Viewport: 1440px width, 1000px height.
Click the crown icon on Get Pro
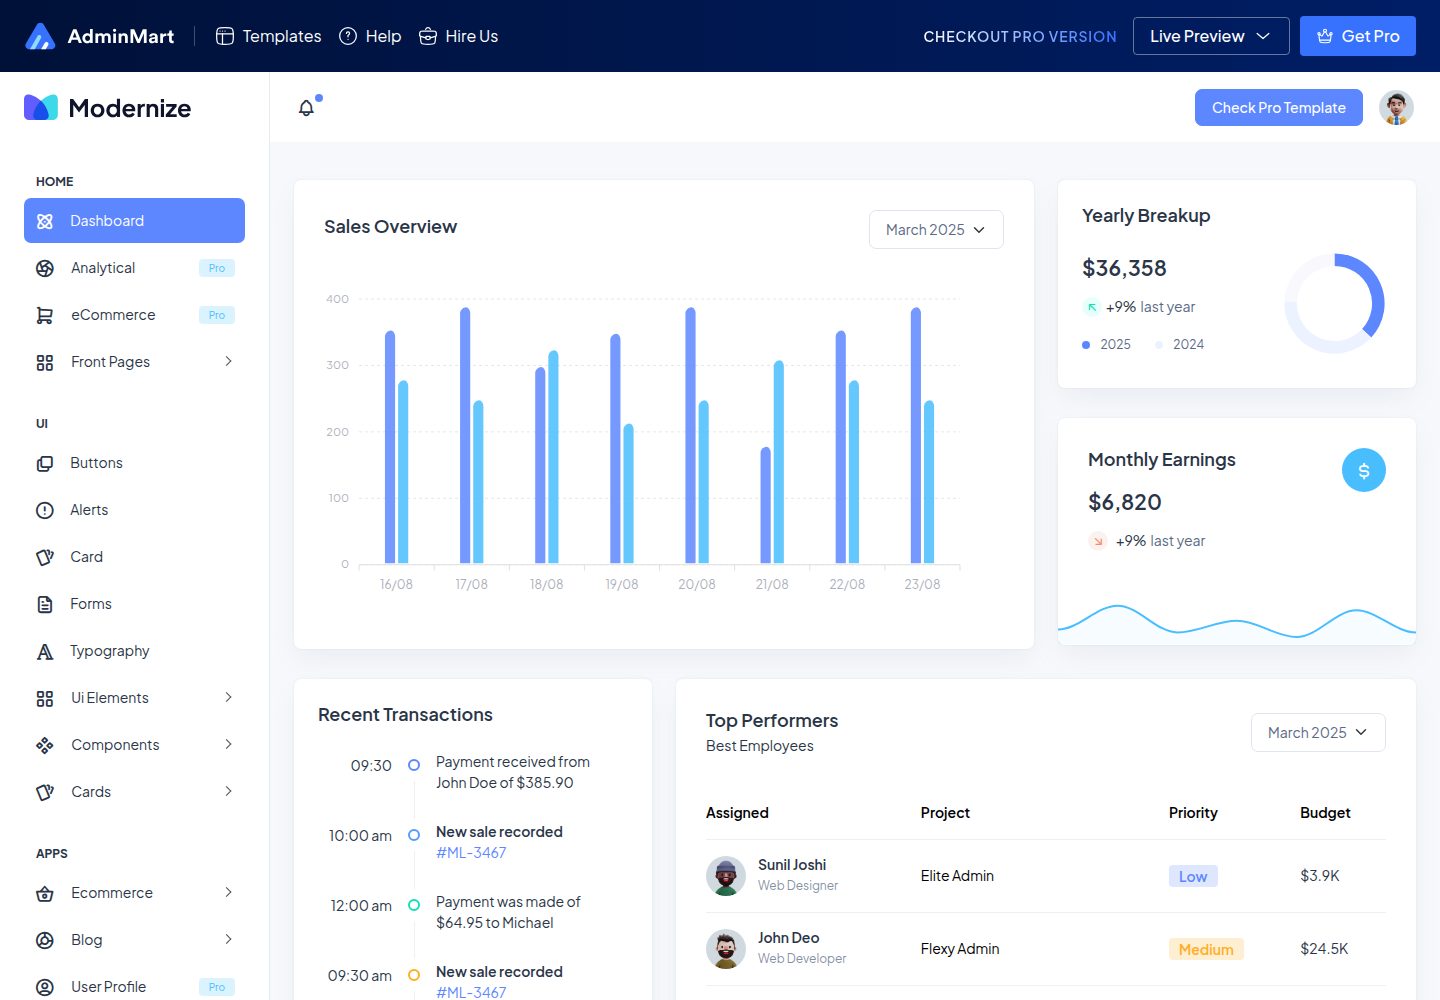1325,36
